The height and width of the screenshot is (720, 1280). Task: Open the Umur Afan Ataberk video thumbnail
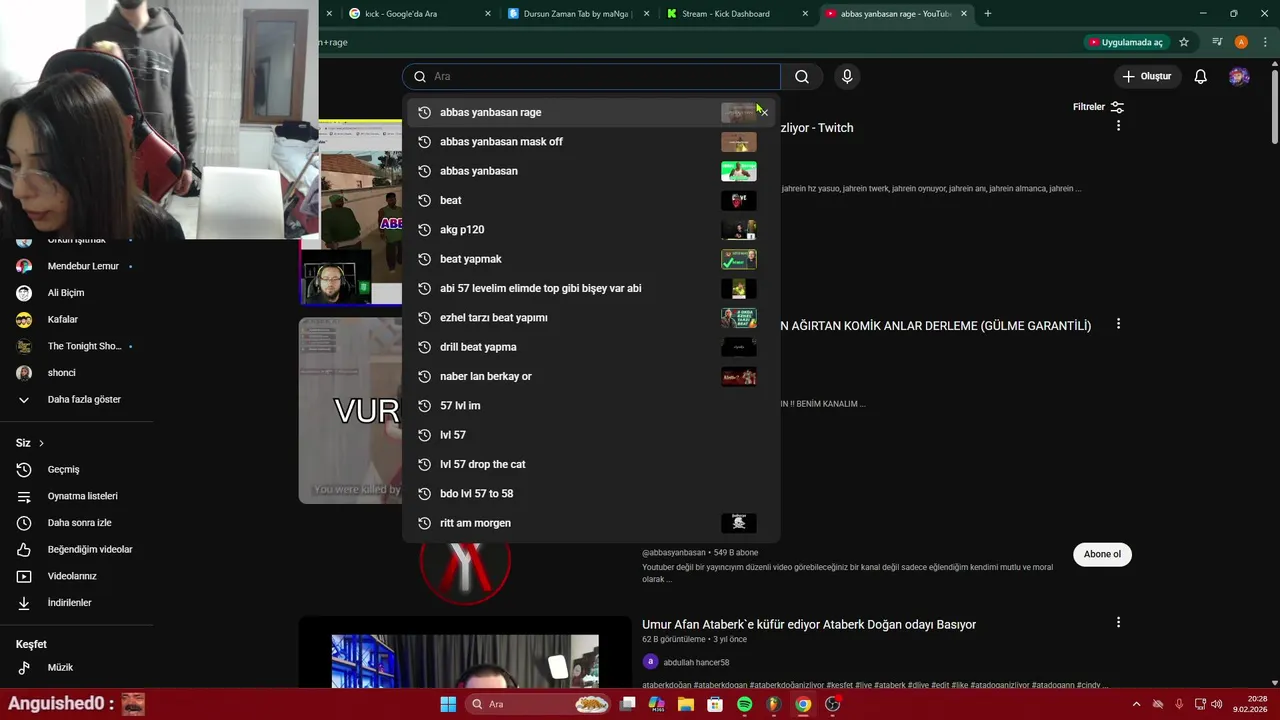point(465,653)
